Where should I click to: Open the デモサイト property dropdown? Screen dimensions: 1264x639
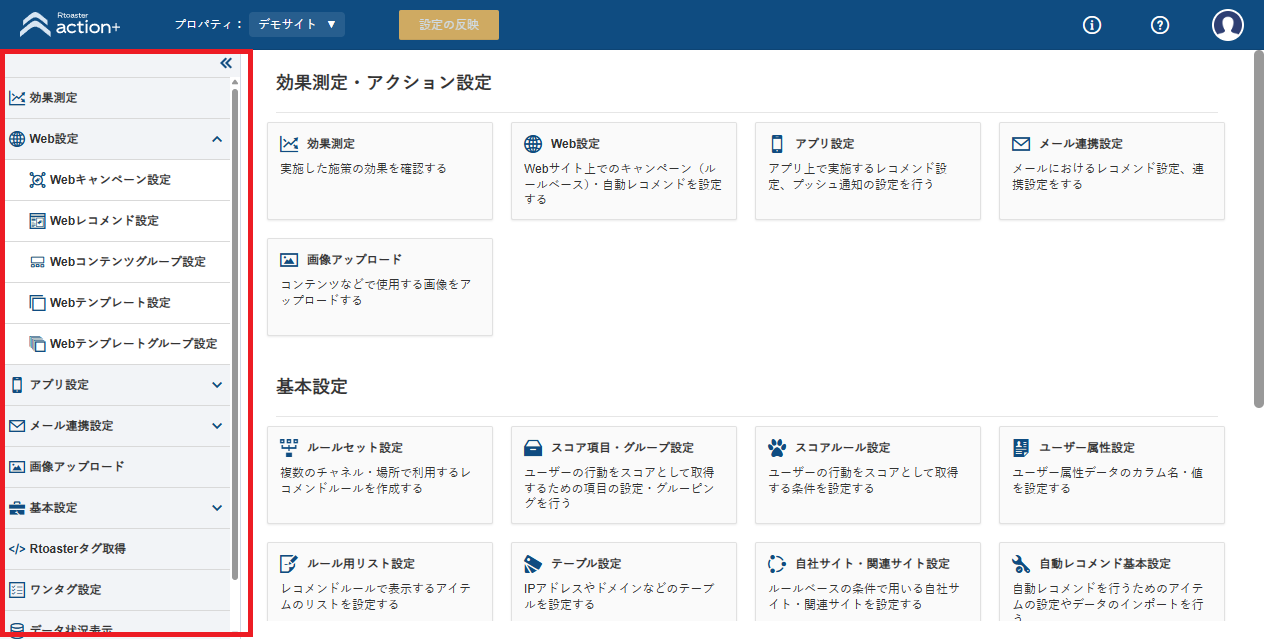point(297,24)
